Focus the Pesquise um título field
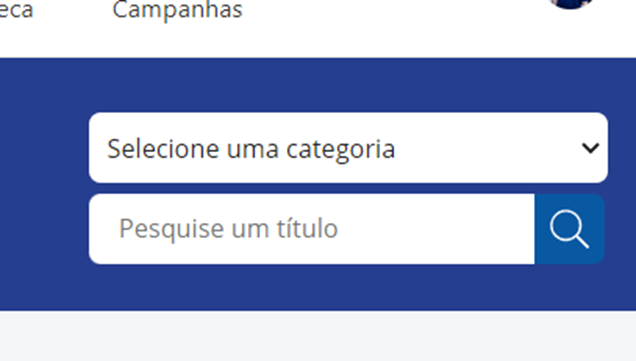 coord(312,229)
